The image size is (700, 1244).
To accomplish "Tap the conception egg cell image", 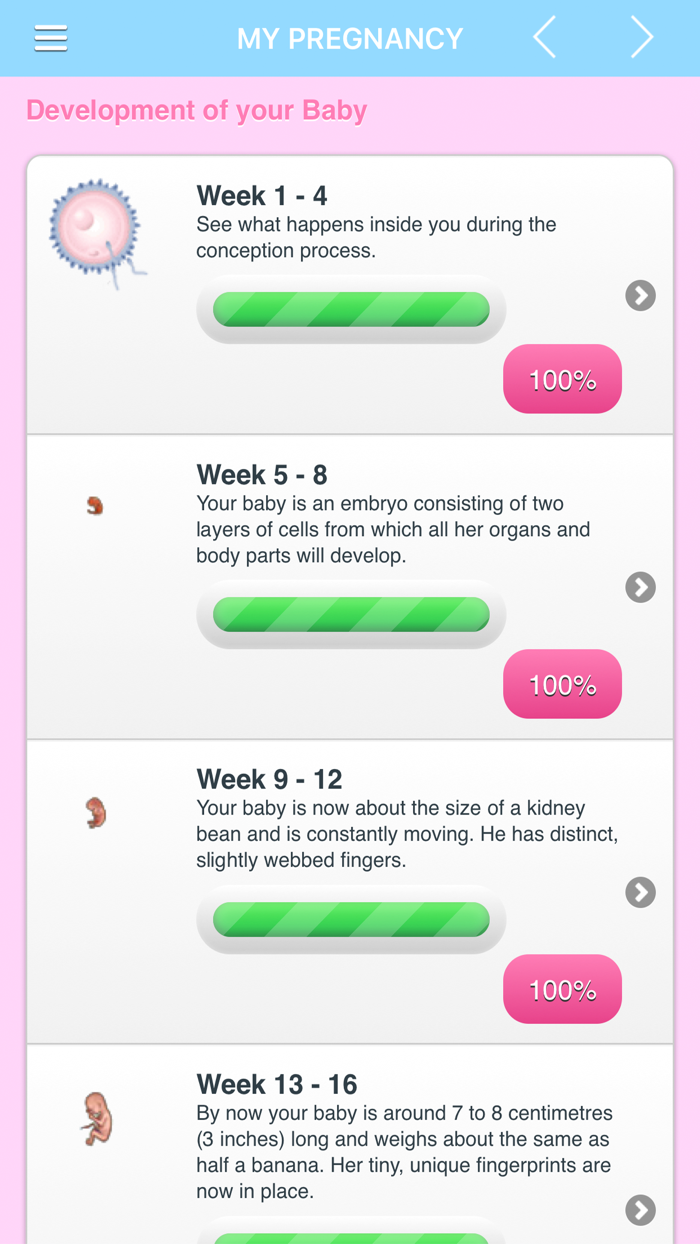I will tap(96, 232).
